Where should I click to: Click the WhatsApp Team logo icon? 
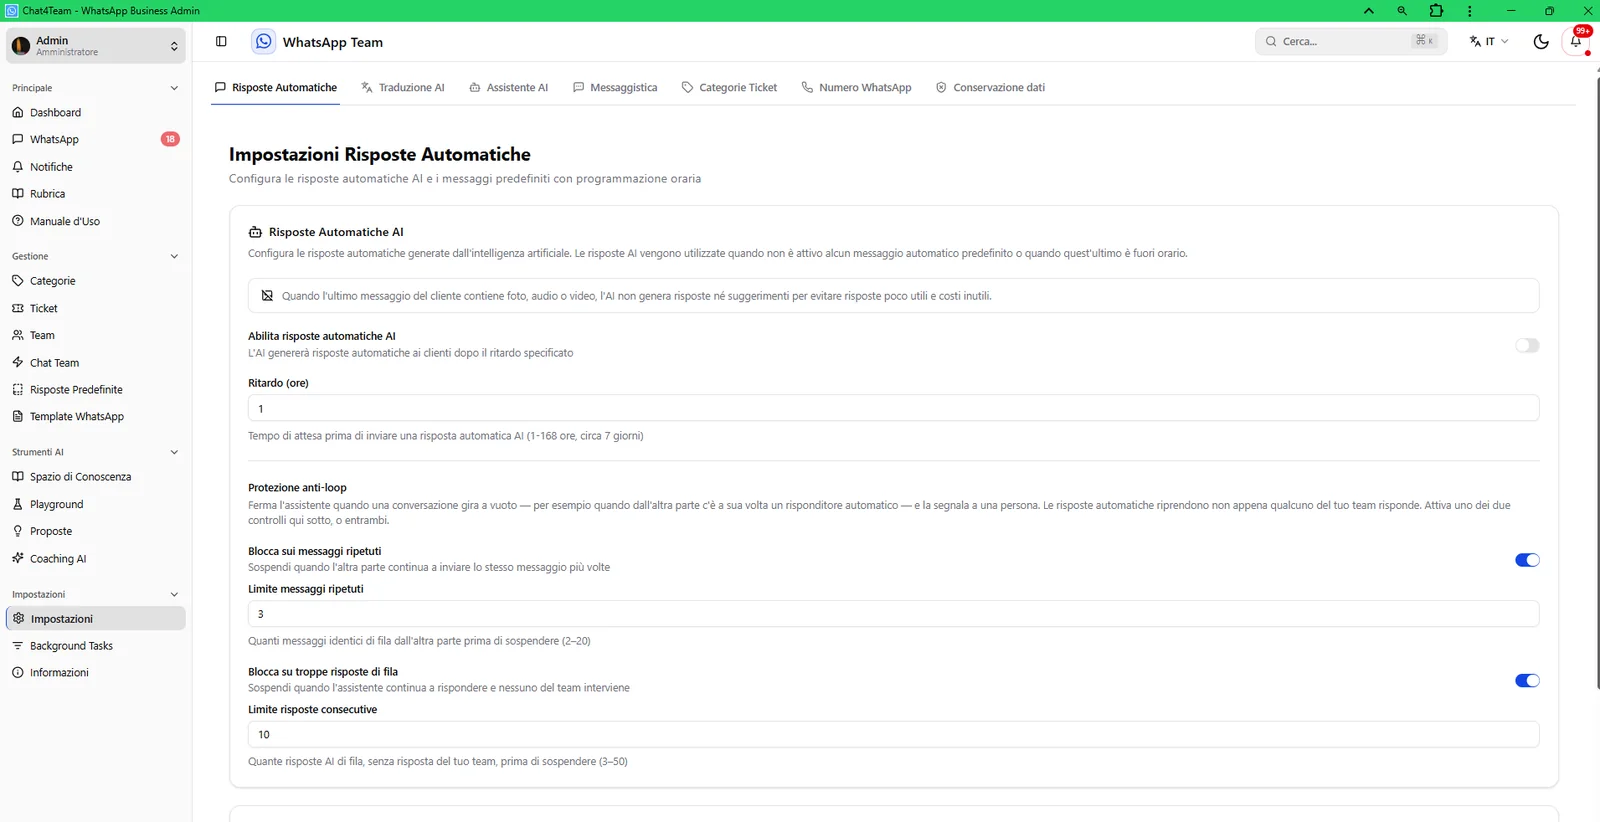263,41
